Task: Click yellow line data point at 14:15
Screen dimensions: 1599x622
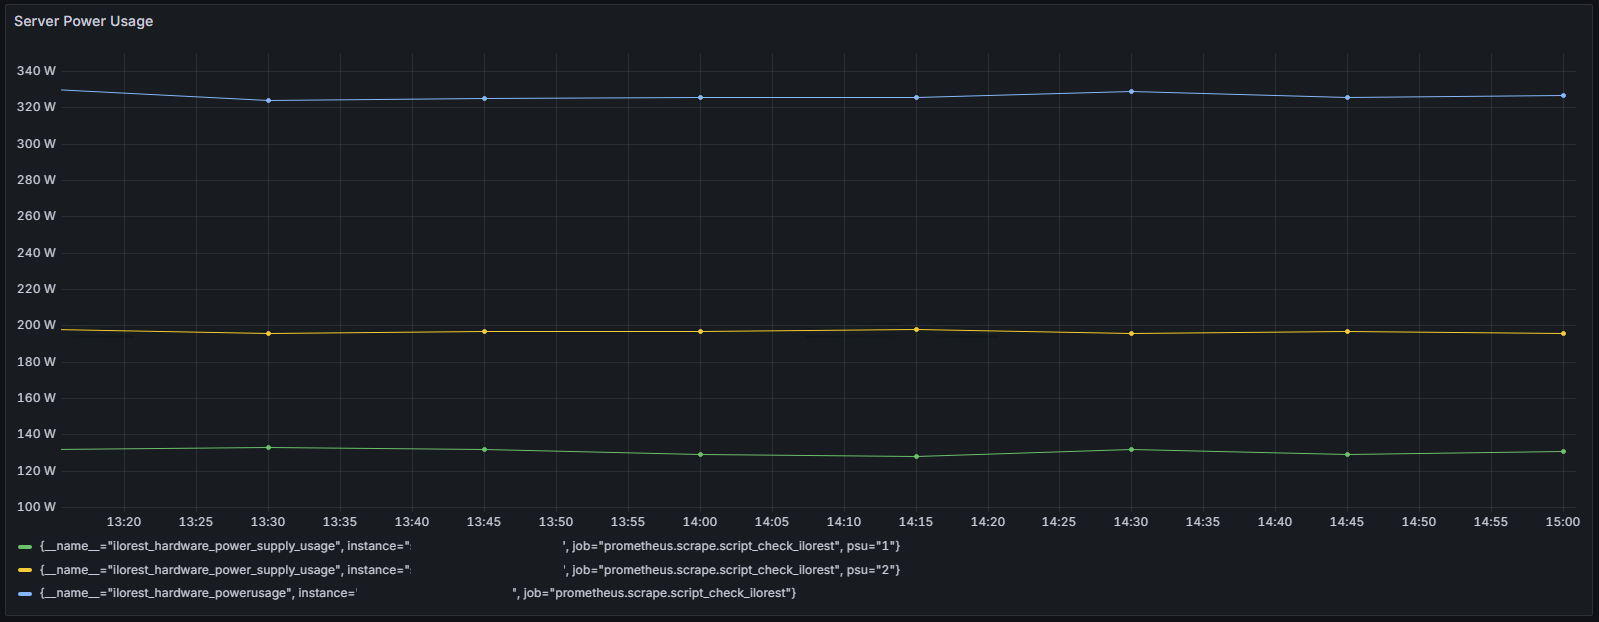Action: [916, 330]
